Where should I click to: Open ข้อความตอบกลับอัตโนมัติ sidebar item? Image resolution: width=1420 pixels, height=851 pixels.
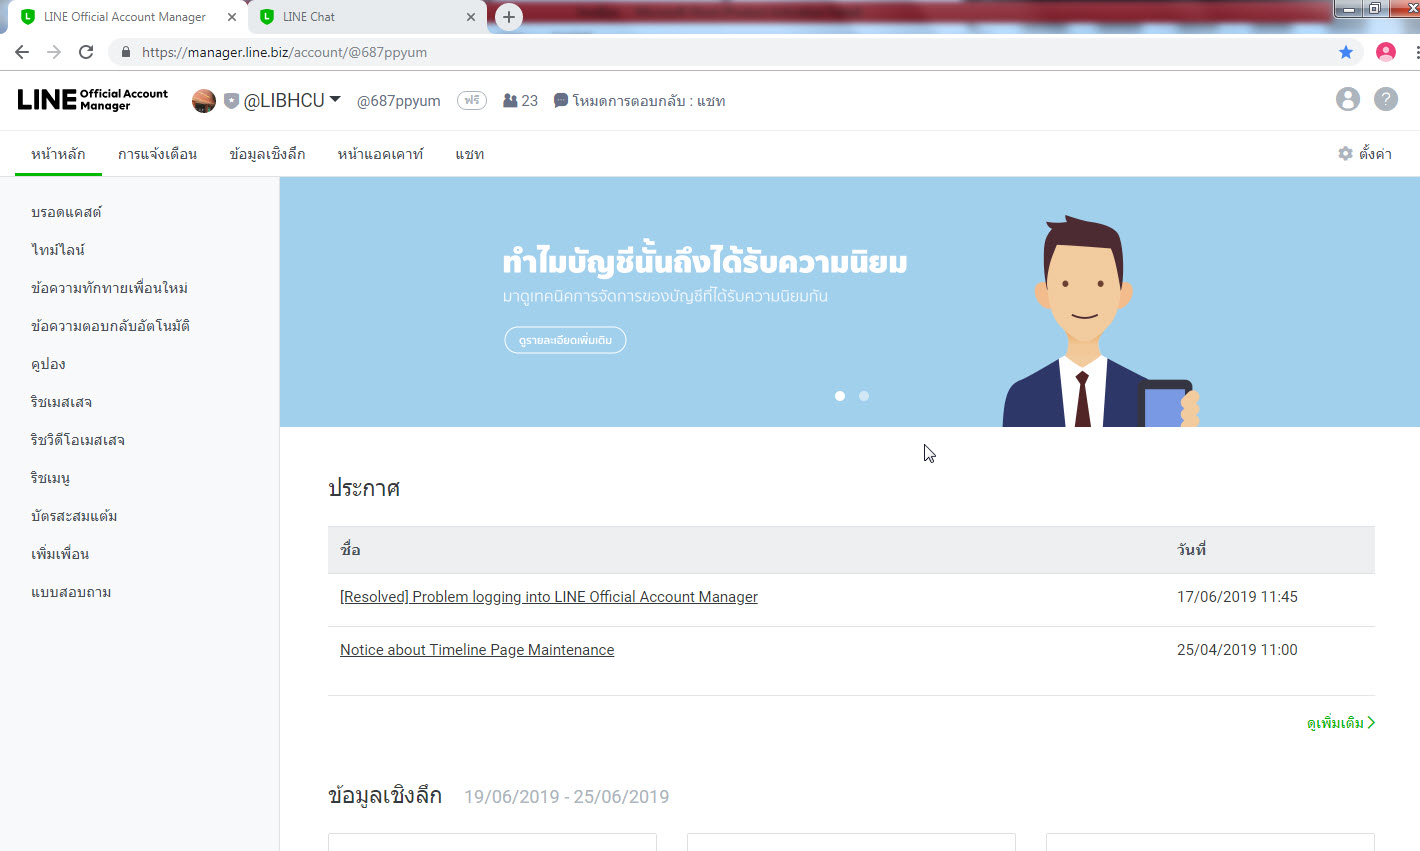[110, 326]
